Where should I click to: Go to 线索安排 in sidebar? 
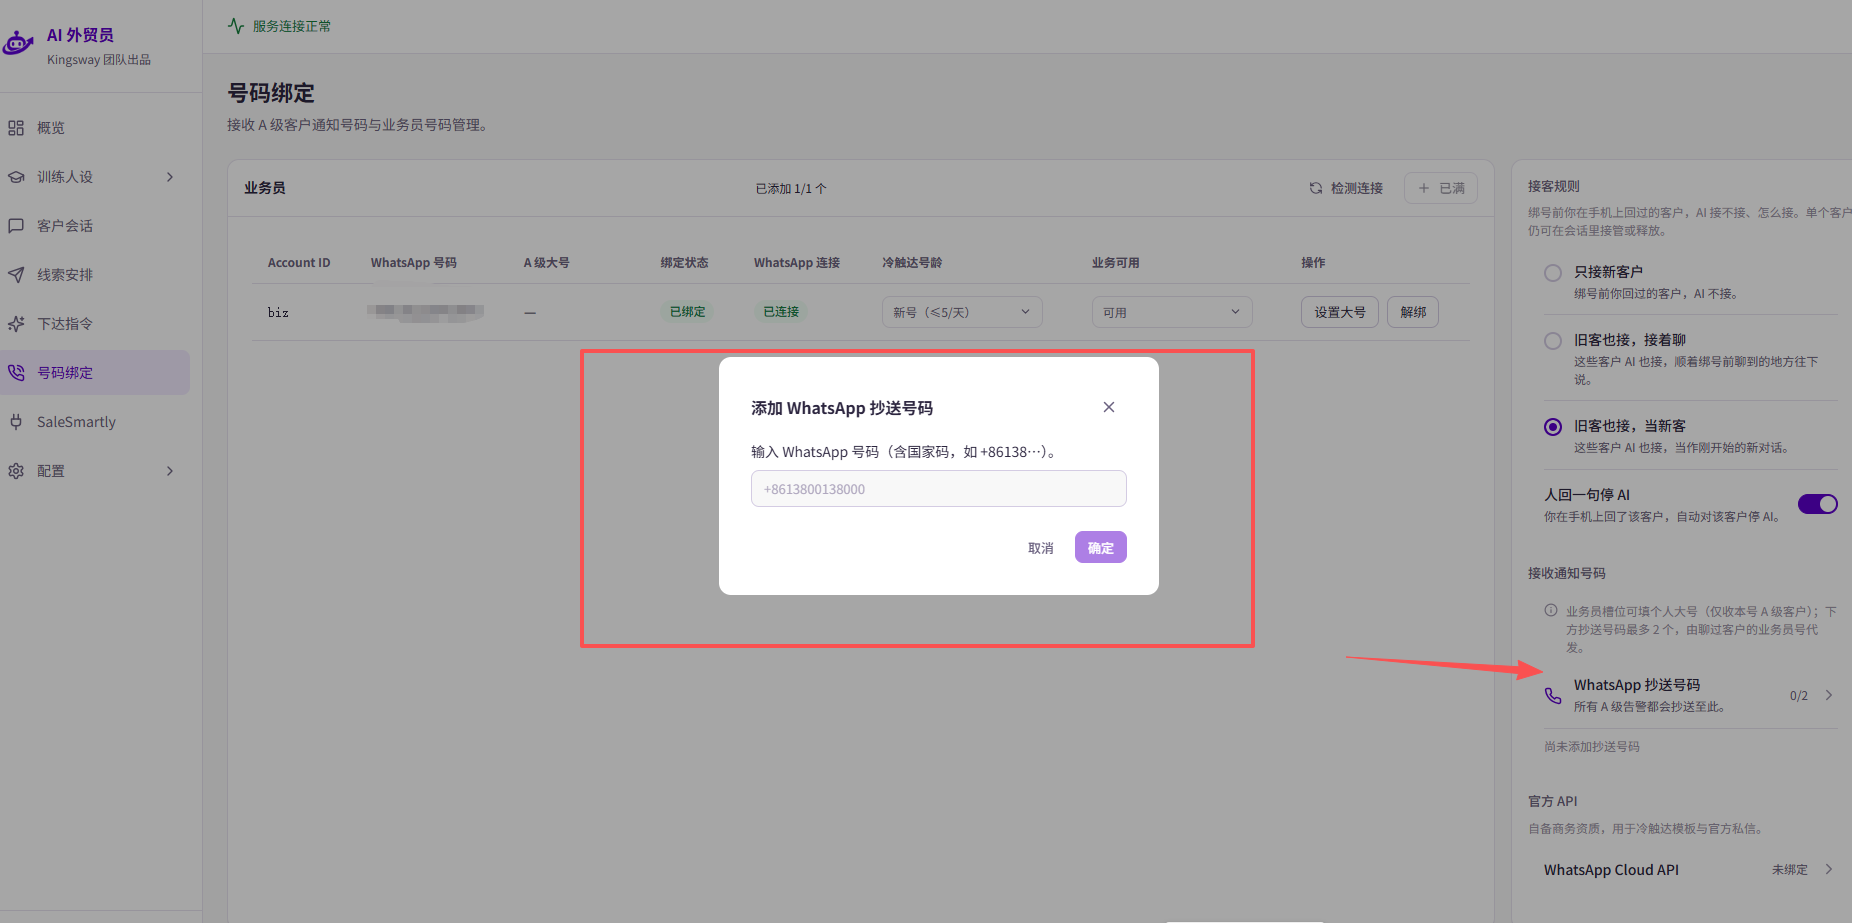tap(95, 275)
